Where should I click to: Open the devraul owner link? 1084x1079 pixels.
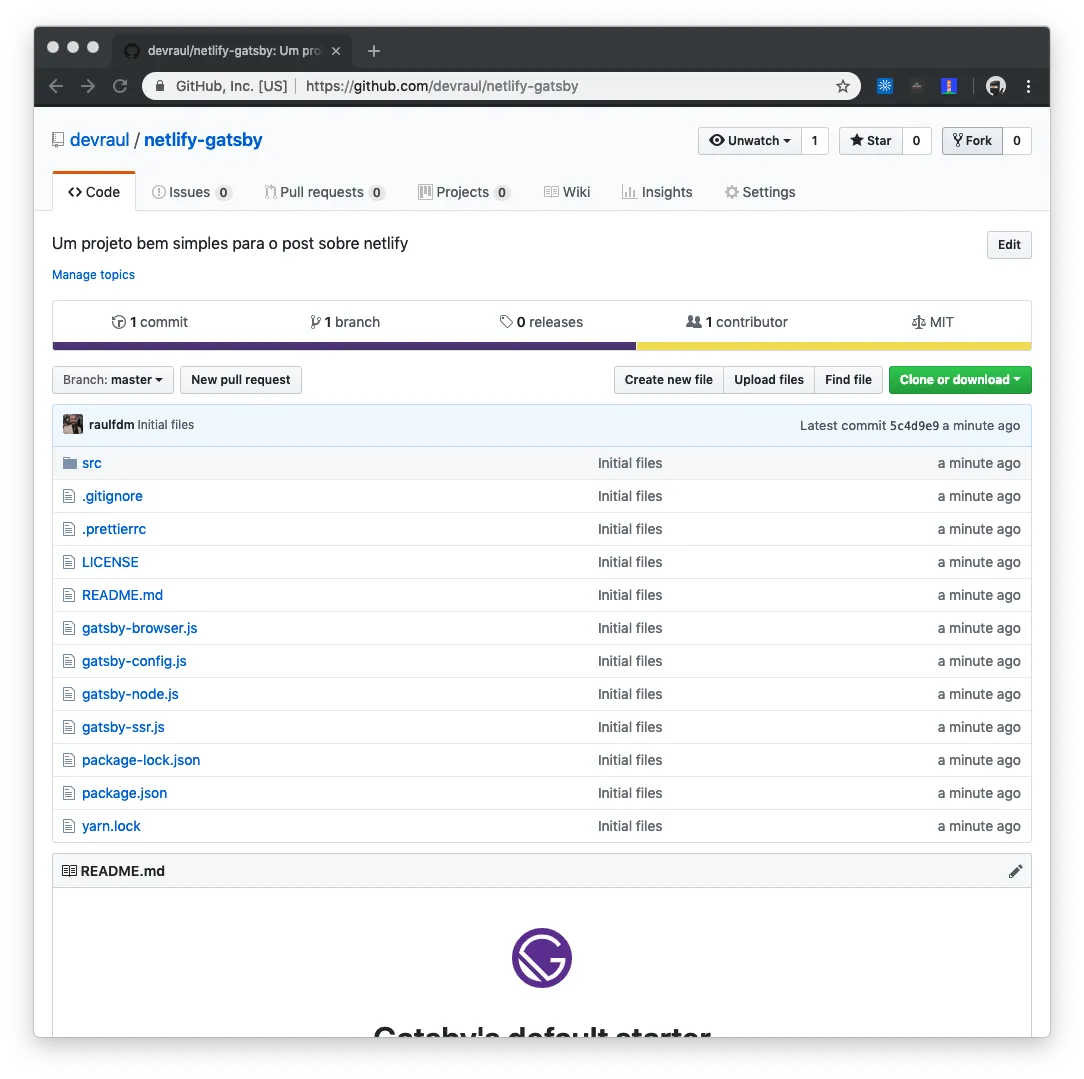pyautogui.click(x=100, y=140)
